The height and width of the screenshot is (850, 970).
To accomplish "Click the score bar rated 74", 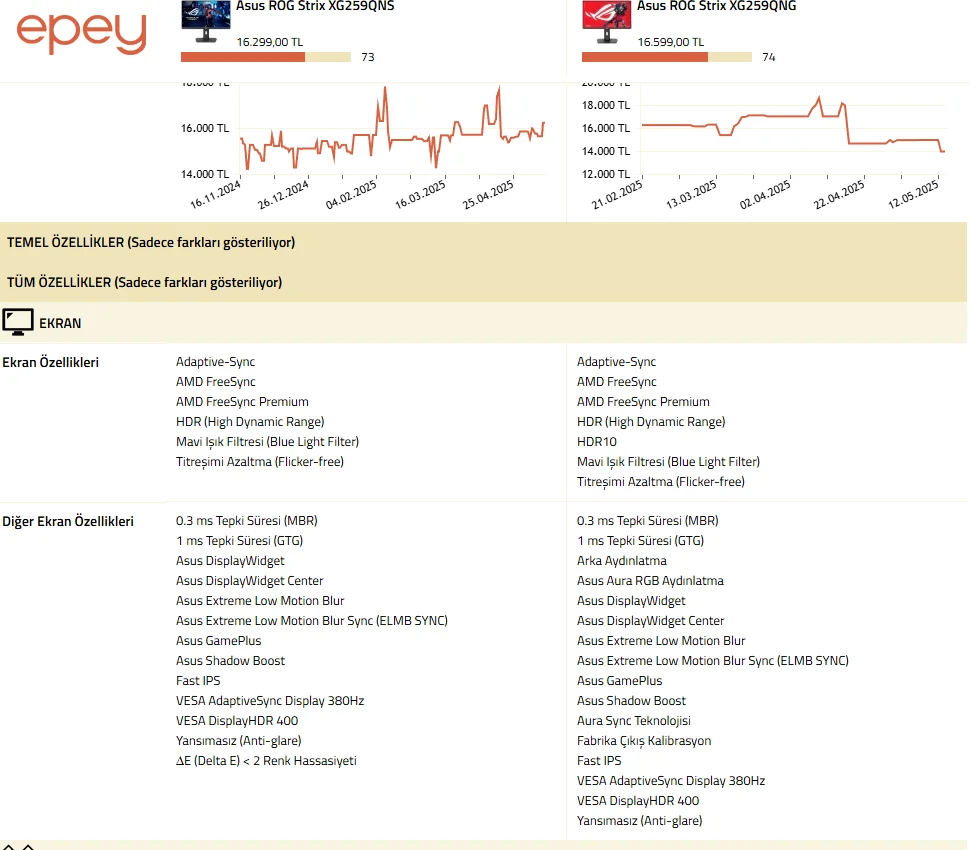I will click(667, 57).
